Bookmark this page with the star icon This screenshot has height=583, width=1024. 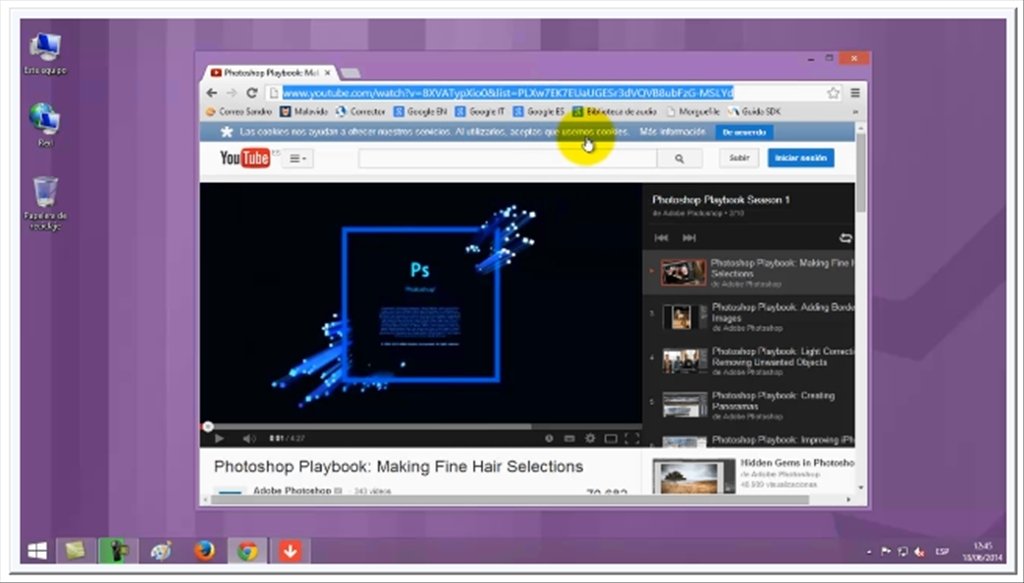(833, 93)
